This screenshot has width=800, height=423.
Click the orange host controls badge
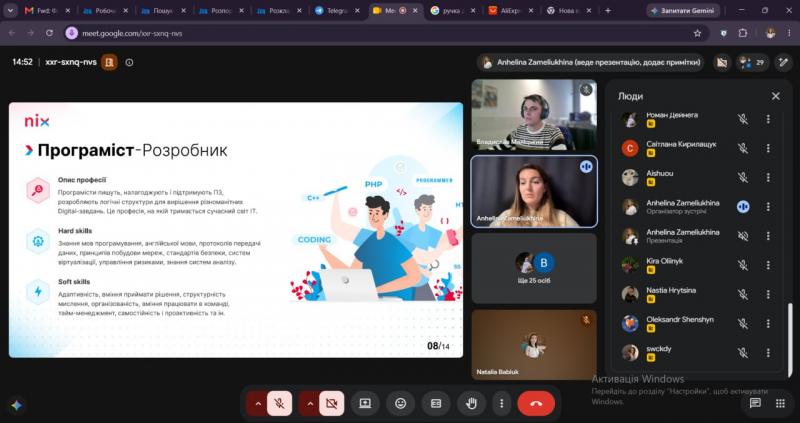point(109,62)
